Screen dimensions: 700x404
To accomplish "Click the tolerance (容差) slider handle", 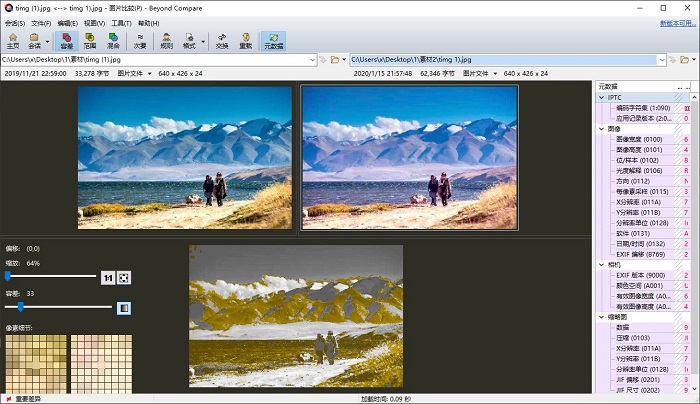I will [21, 307].
